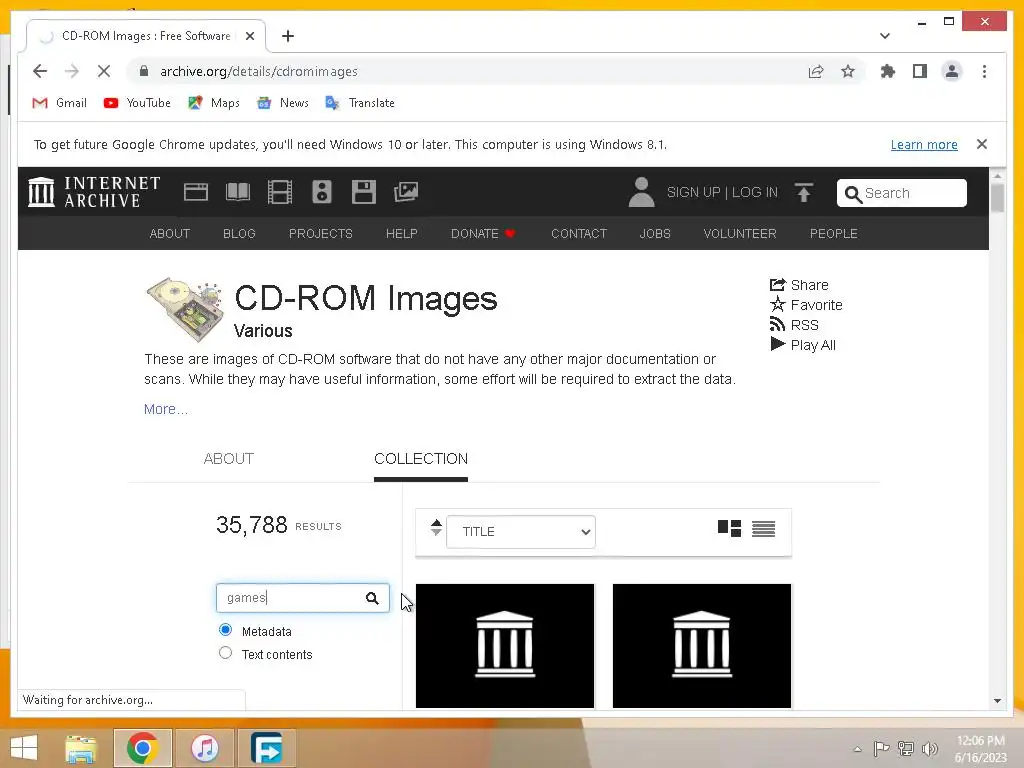
Task: Open Windows Start button
Action: click(x=24, y=748)
